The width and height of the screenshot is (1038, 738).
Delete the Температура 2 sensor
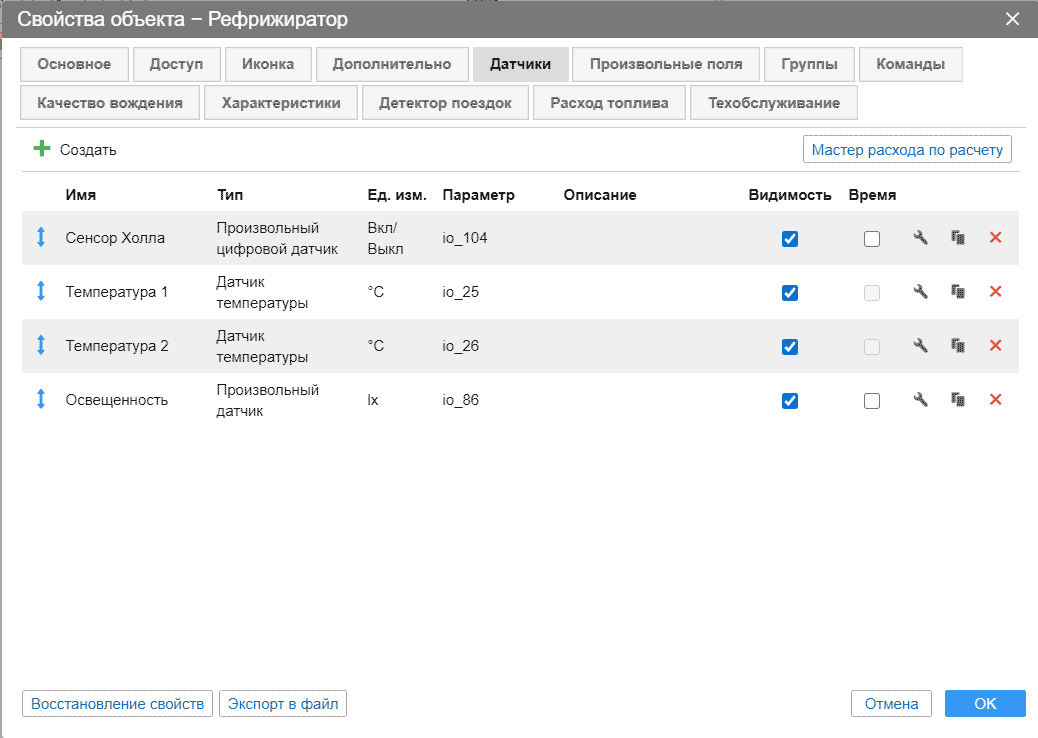(x=995, y=346)
